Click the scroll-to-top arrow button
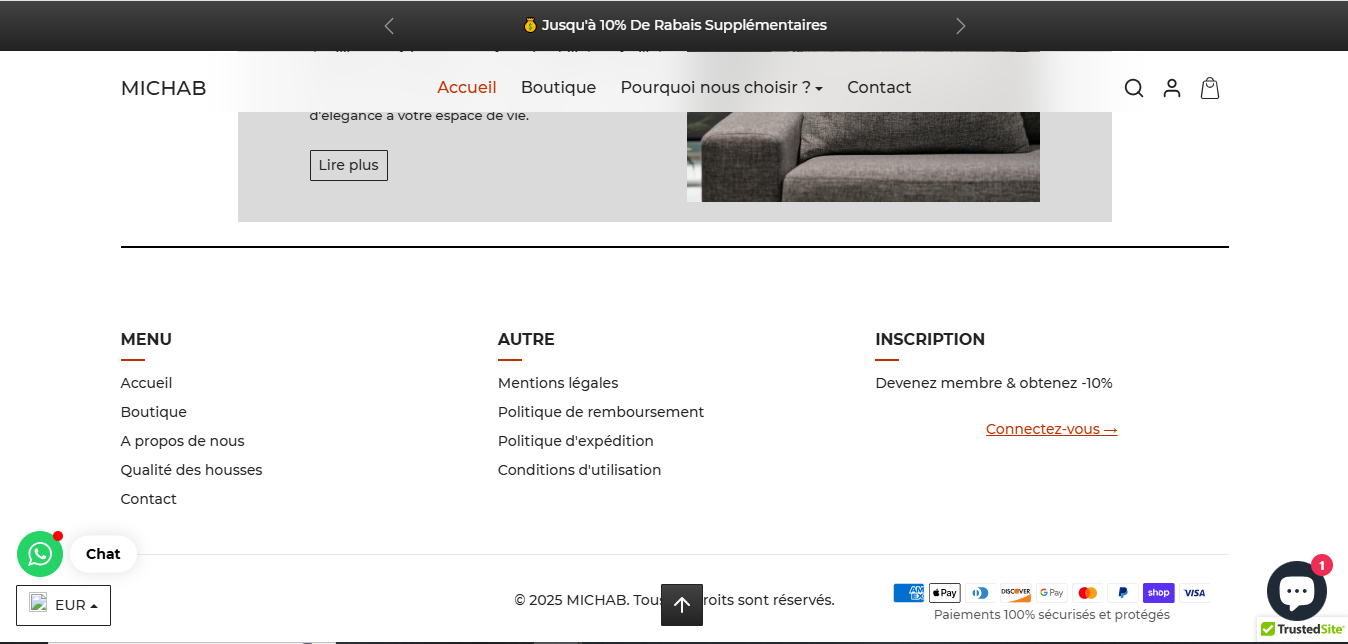The height and width of the screenshot is (644, 1348). [x=682, y=605]
